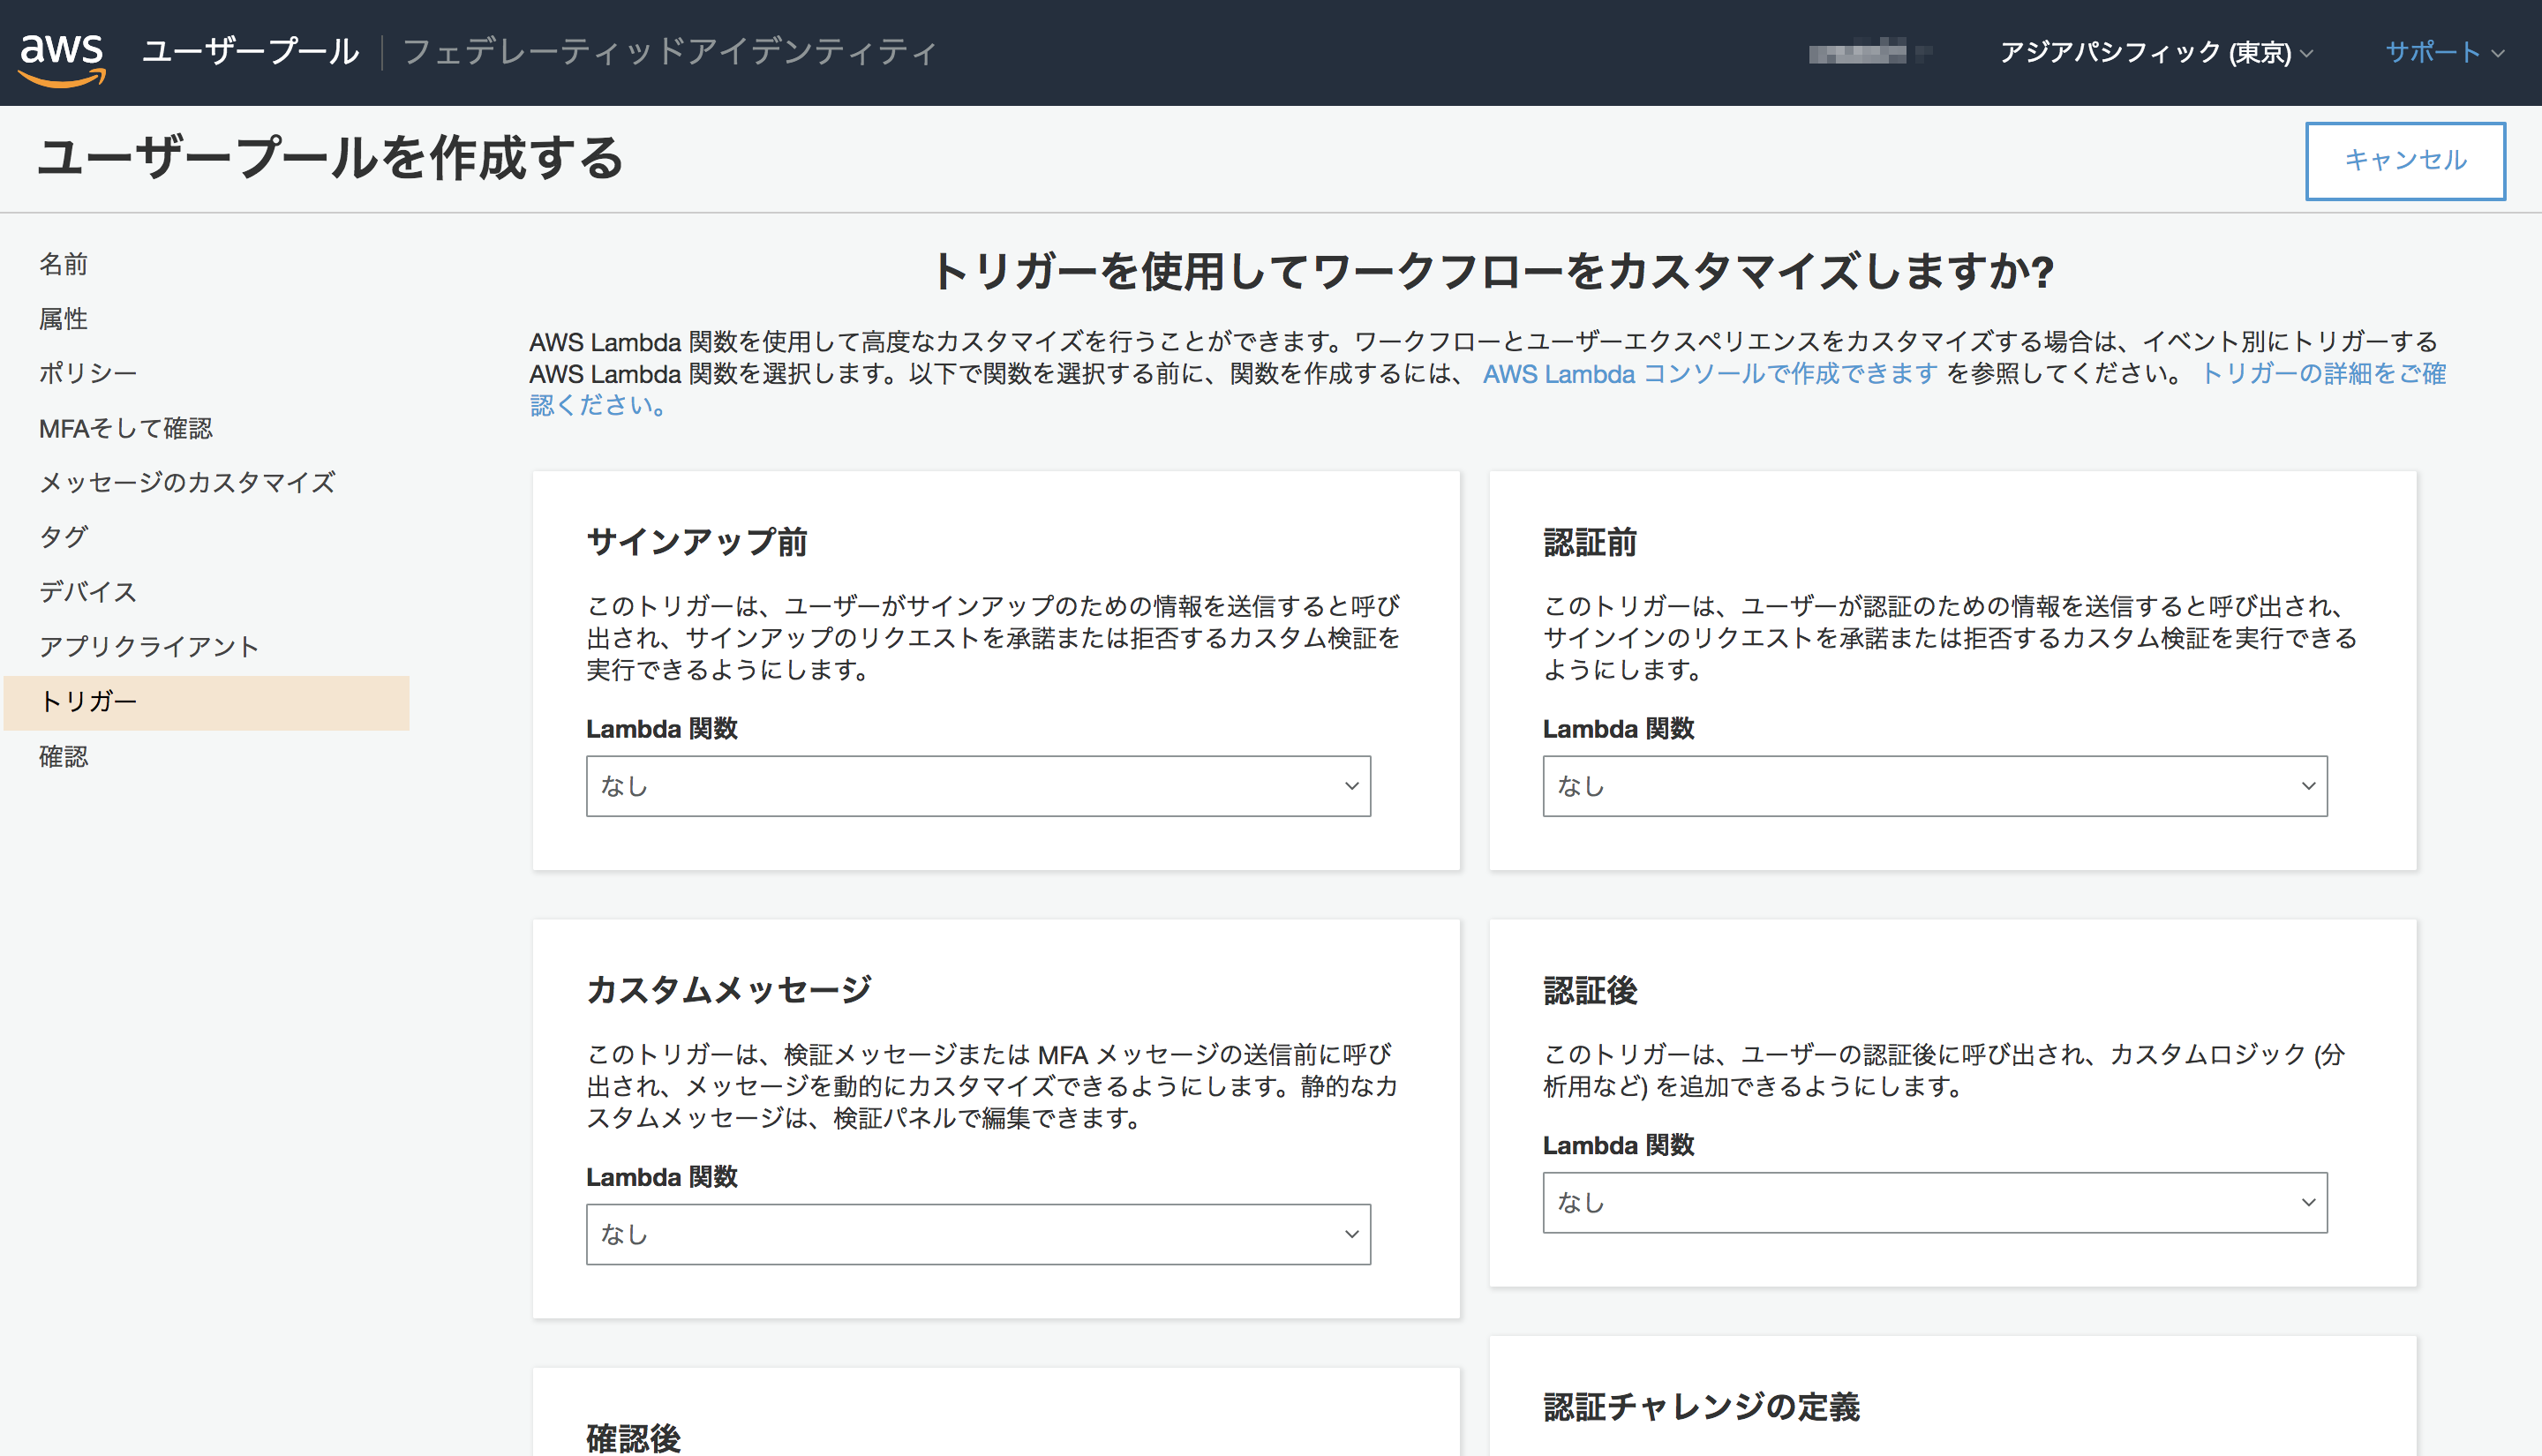Click the カスタムメッセージ card heading

(729, 990)
